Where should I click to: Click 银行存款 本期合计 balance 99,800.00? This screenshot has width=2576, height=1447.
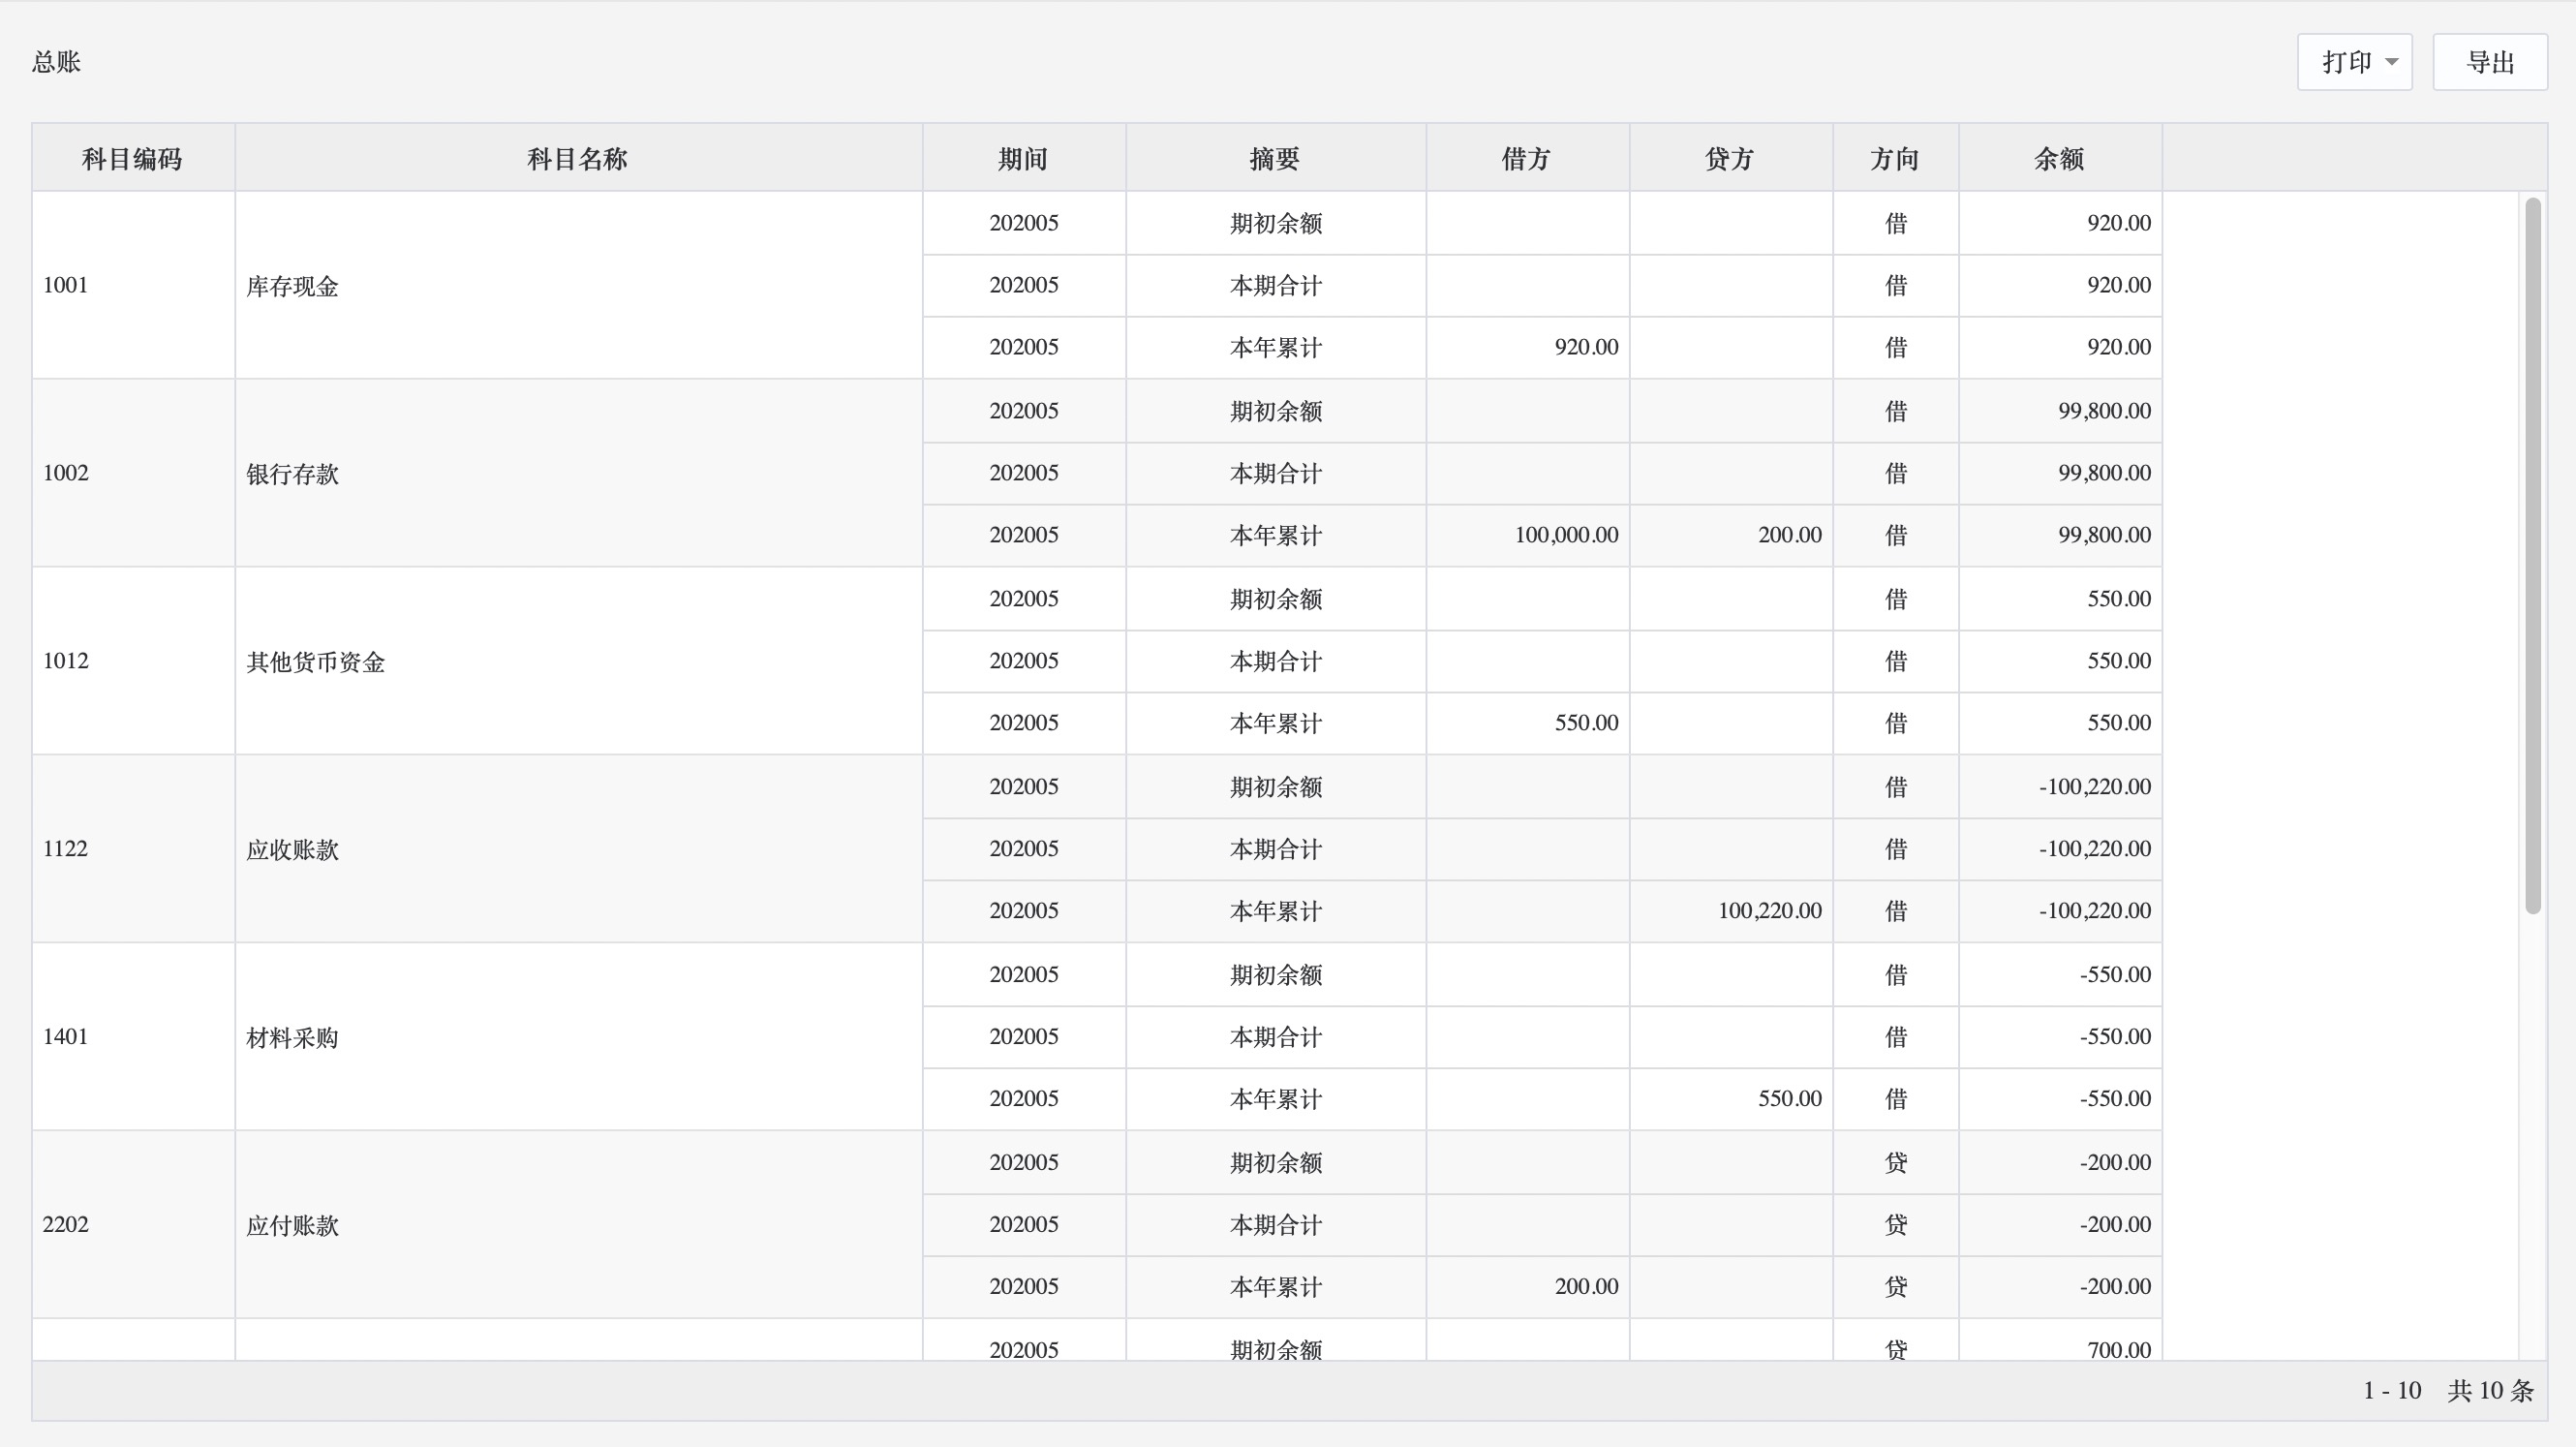(2059, 473)
